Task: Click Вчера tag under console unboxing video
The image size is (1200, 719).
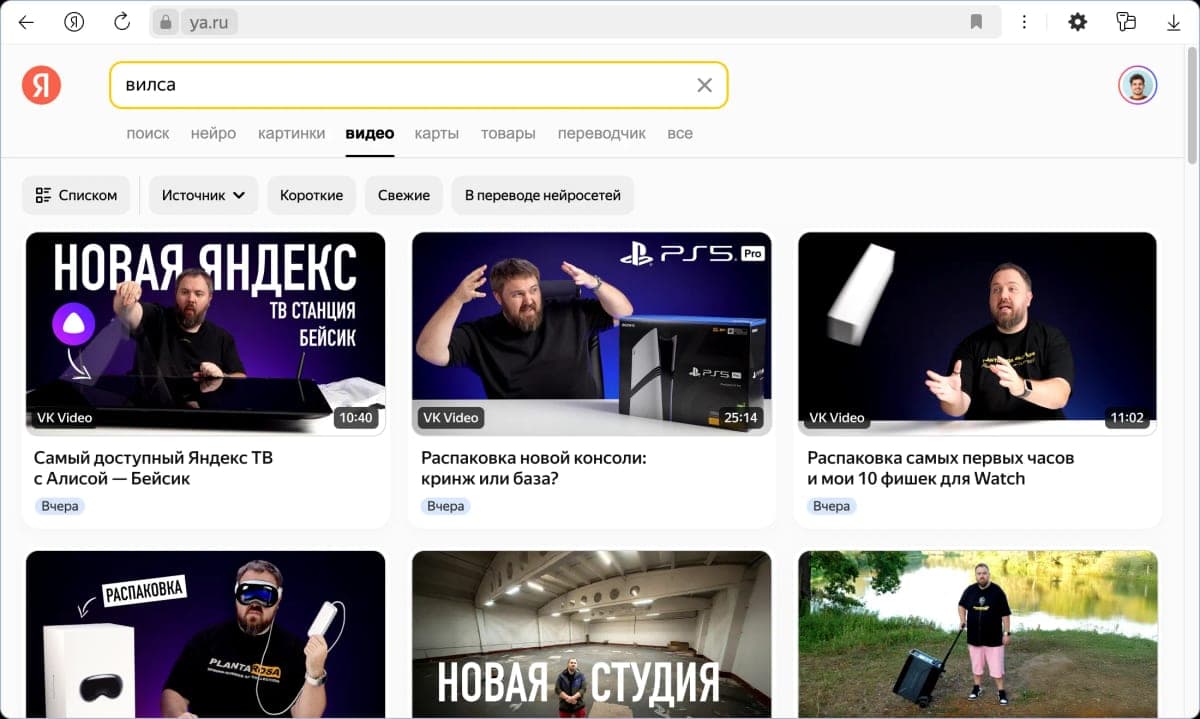Action: [x=445, y=506]
